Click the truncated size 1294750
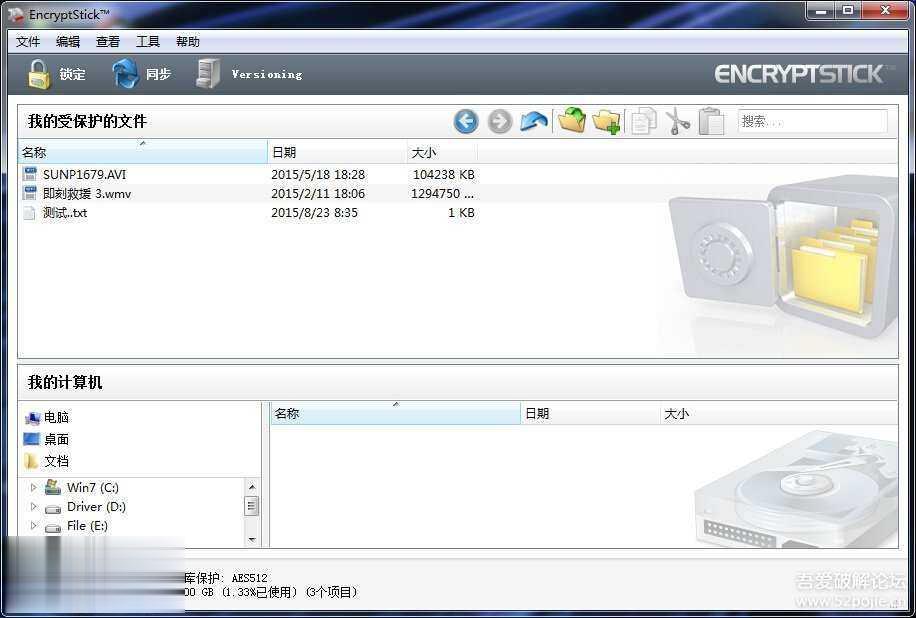 442,194
